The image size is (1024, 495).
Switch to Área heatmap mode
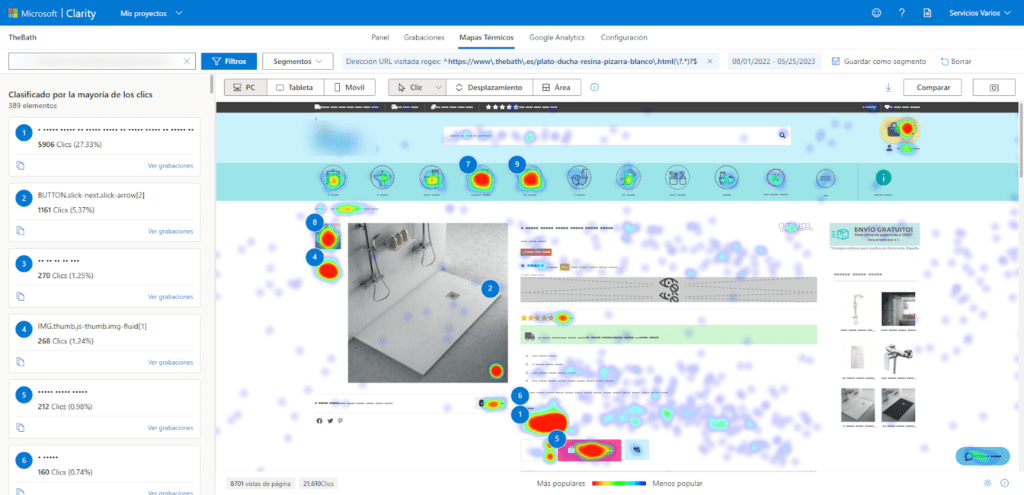pyautogui.click(x=556, y=87)
